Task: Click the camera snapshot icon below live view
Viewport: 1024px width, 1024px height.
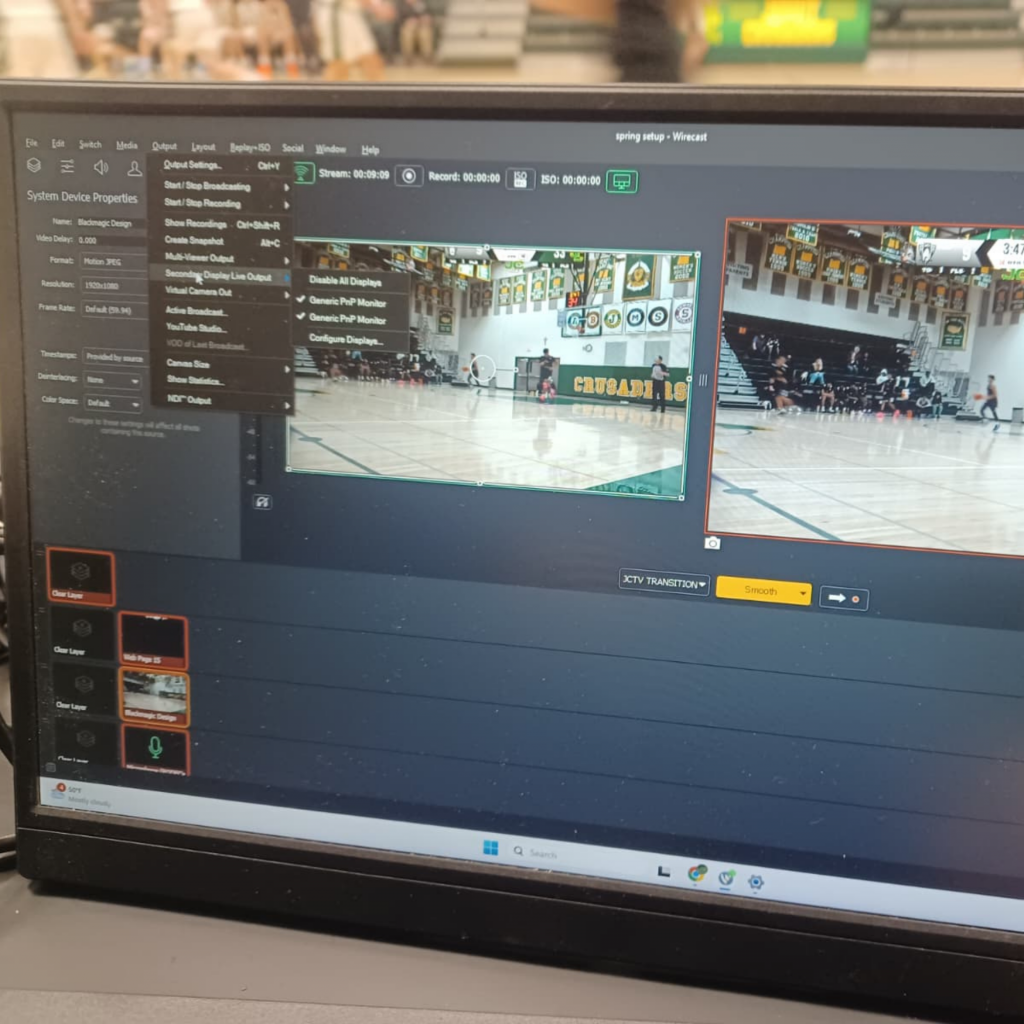Action: pyautogui.click(x=712, y=543)
